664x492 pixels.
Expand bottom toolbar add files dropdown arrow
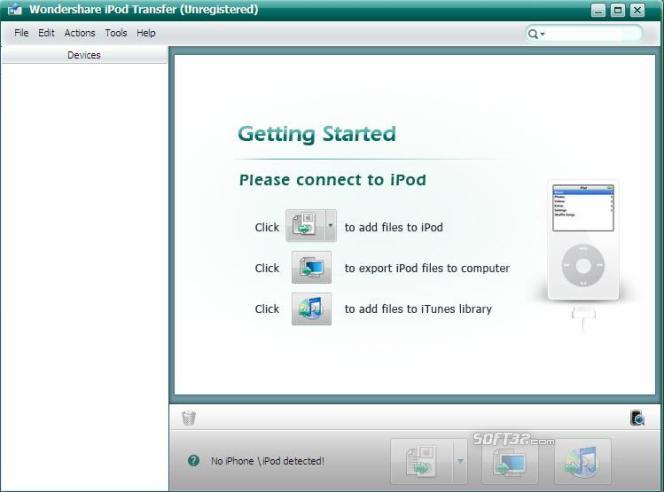460,462
